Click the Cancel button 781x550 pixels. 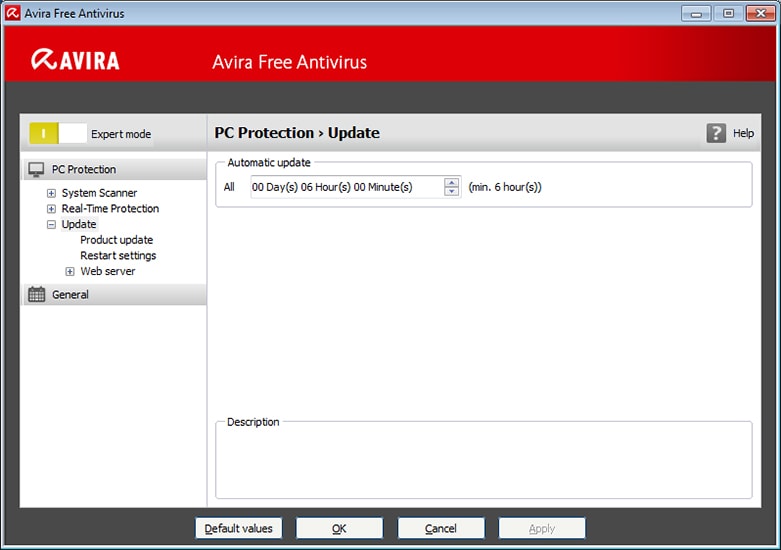click(441, 528)
